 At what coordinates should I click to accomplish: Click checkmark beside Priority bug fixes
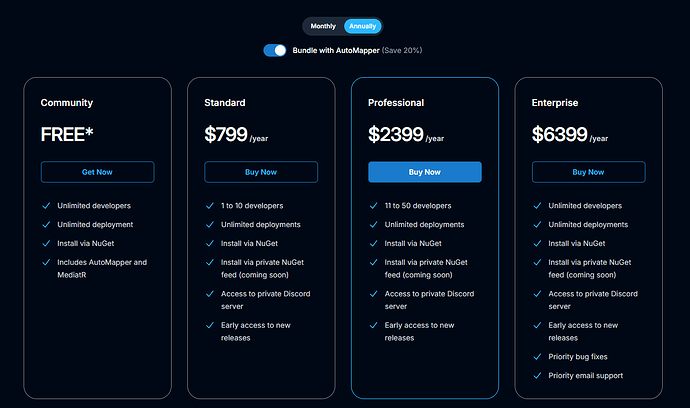click(537, 357)
